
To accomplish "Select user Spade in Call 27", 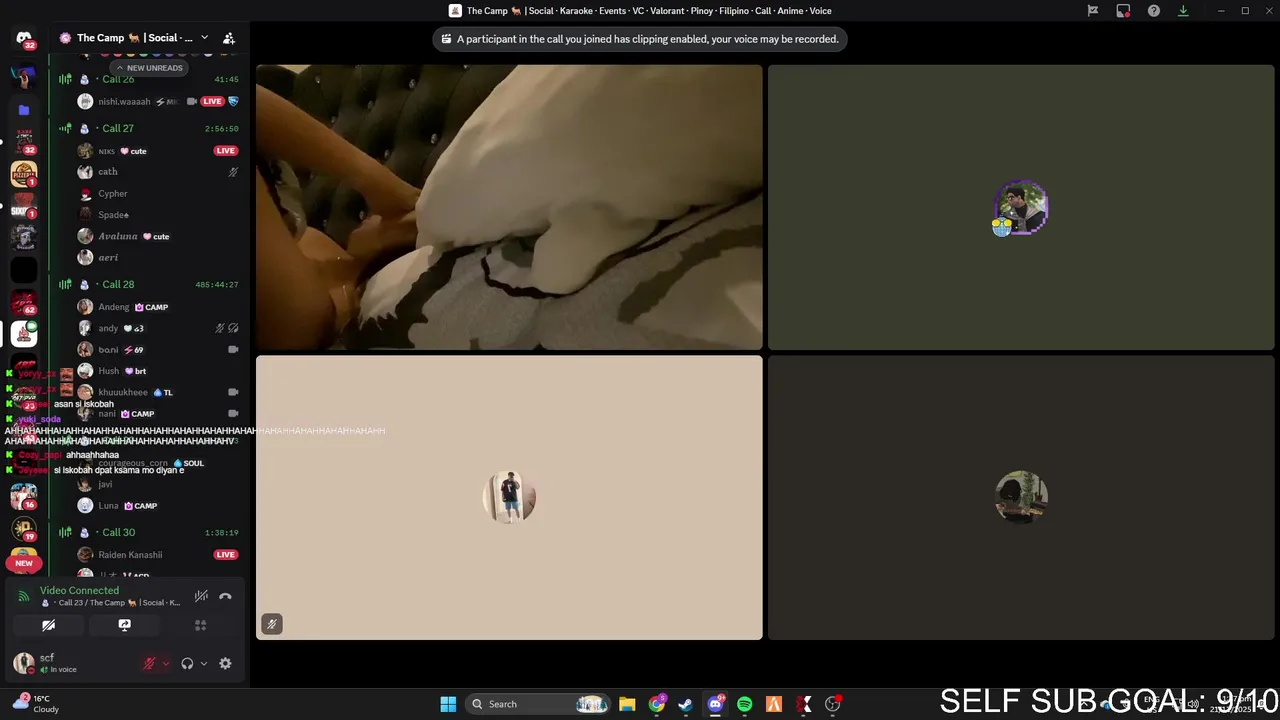I will coord(113,214).
